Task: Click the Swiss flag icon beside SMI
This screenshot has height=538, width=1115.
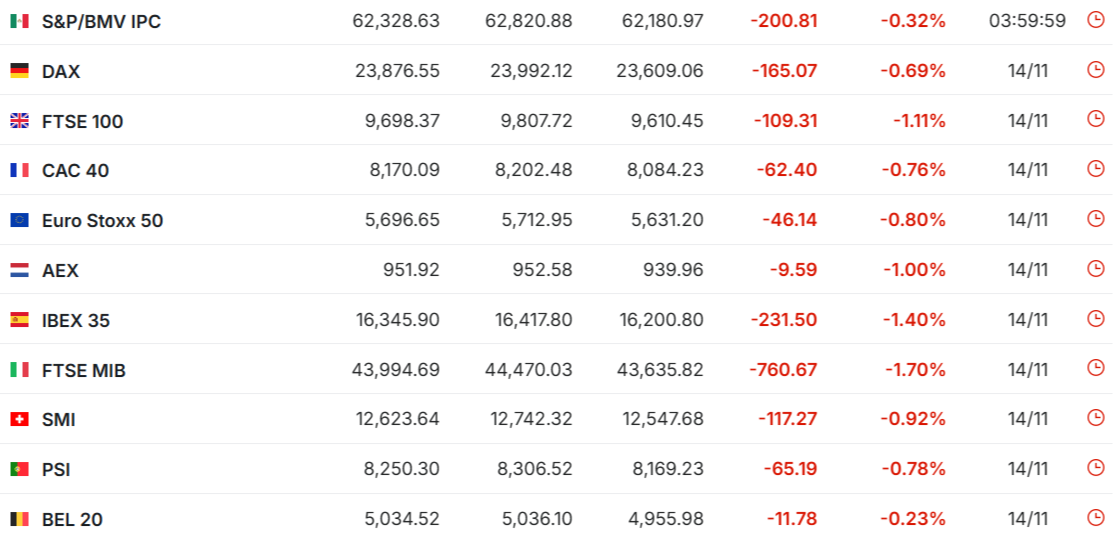Action: (19, 420)
